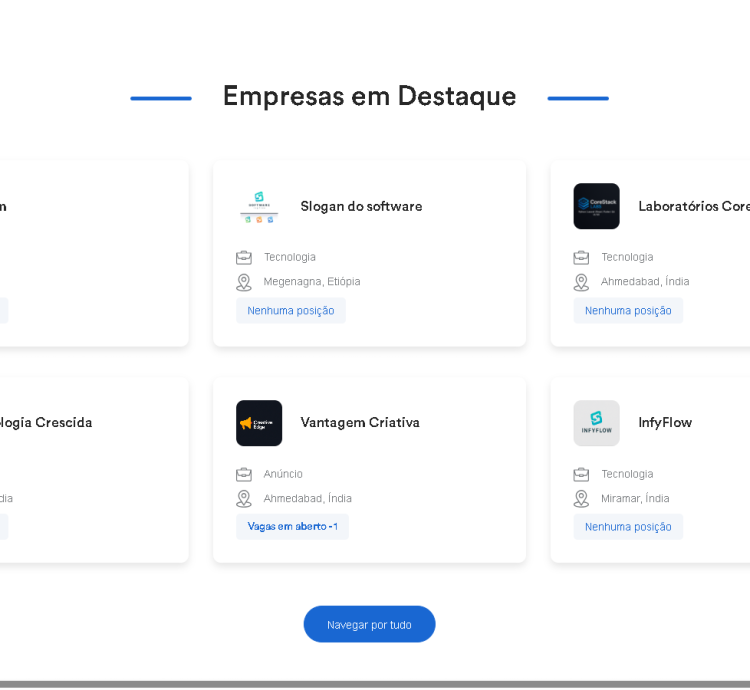Click the Empresas em Destaque heading
Viewport: 750px width, 690px height.
pyautogui.click(x=369, y=96)
